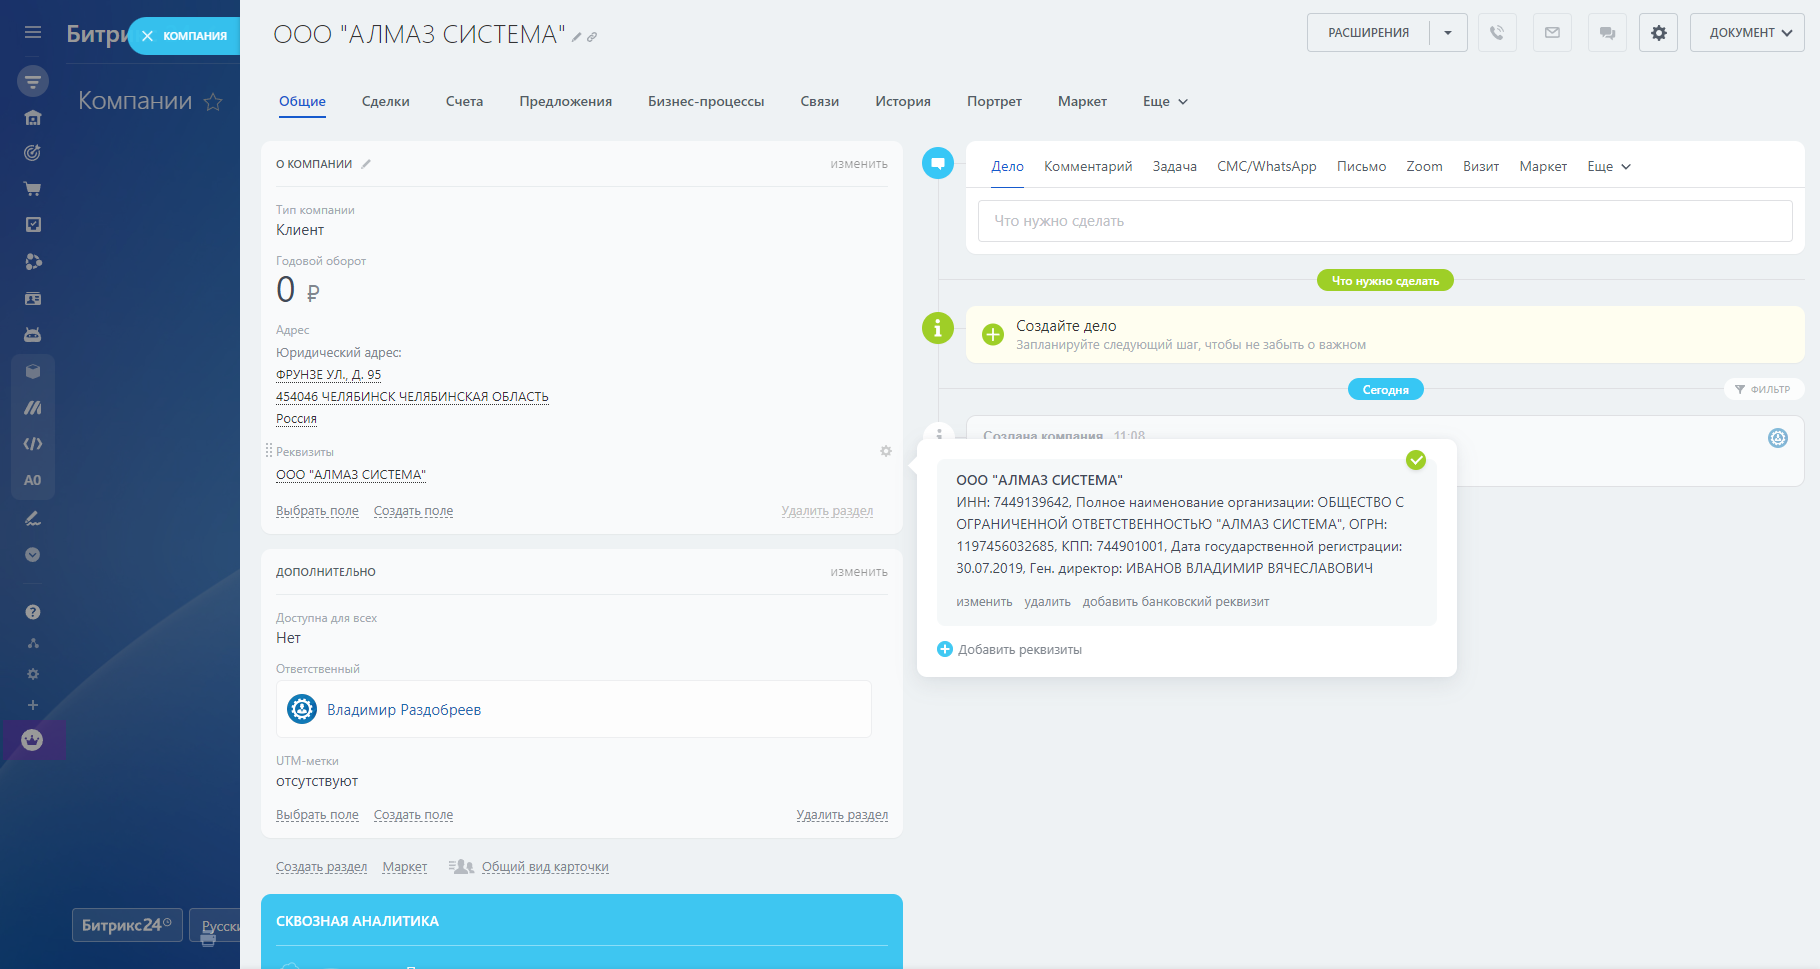Switch to the Портрет tab
The width and height of the screenshot is (1820, 969).
pos(994,101)
